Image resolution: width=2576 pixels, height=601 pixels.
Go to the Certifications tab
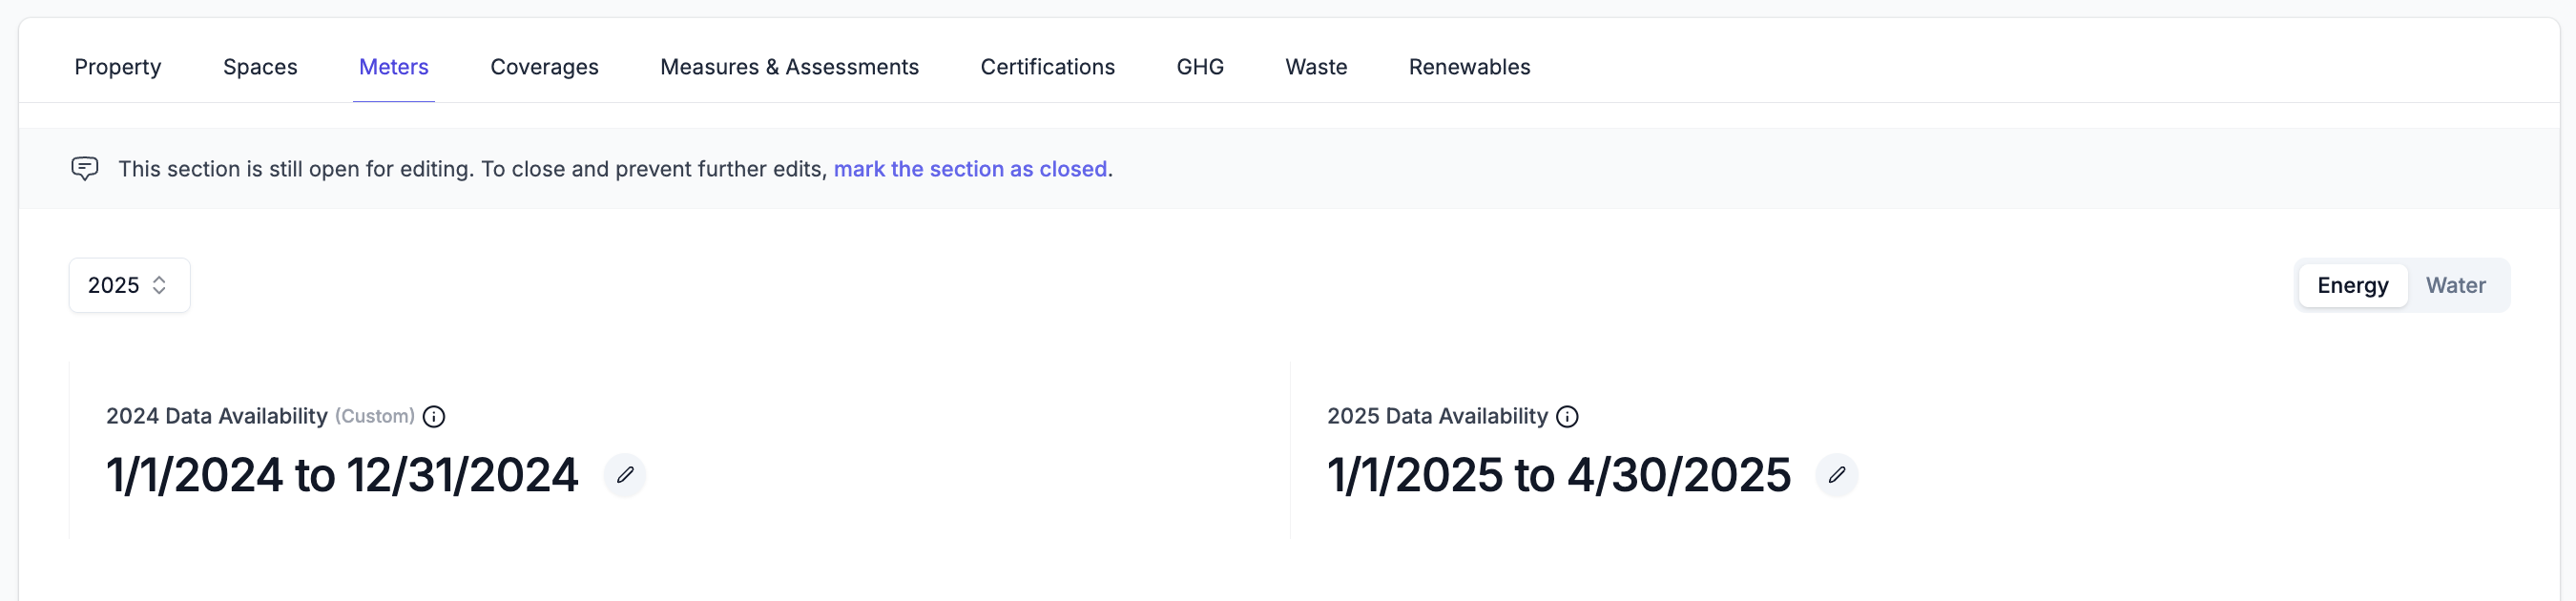1047,67
